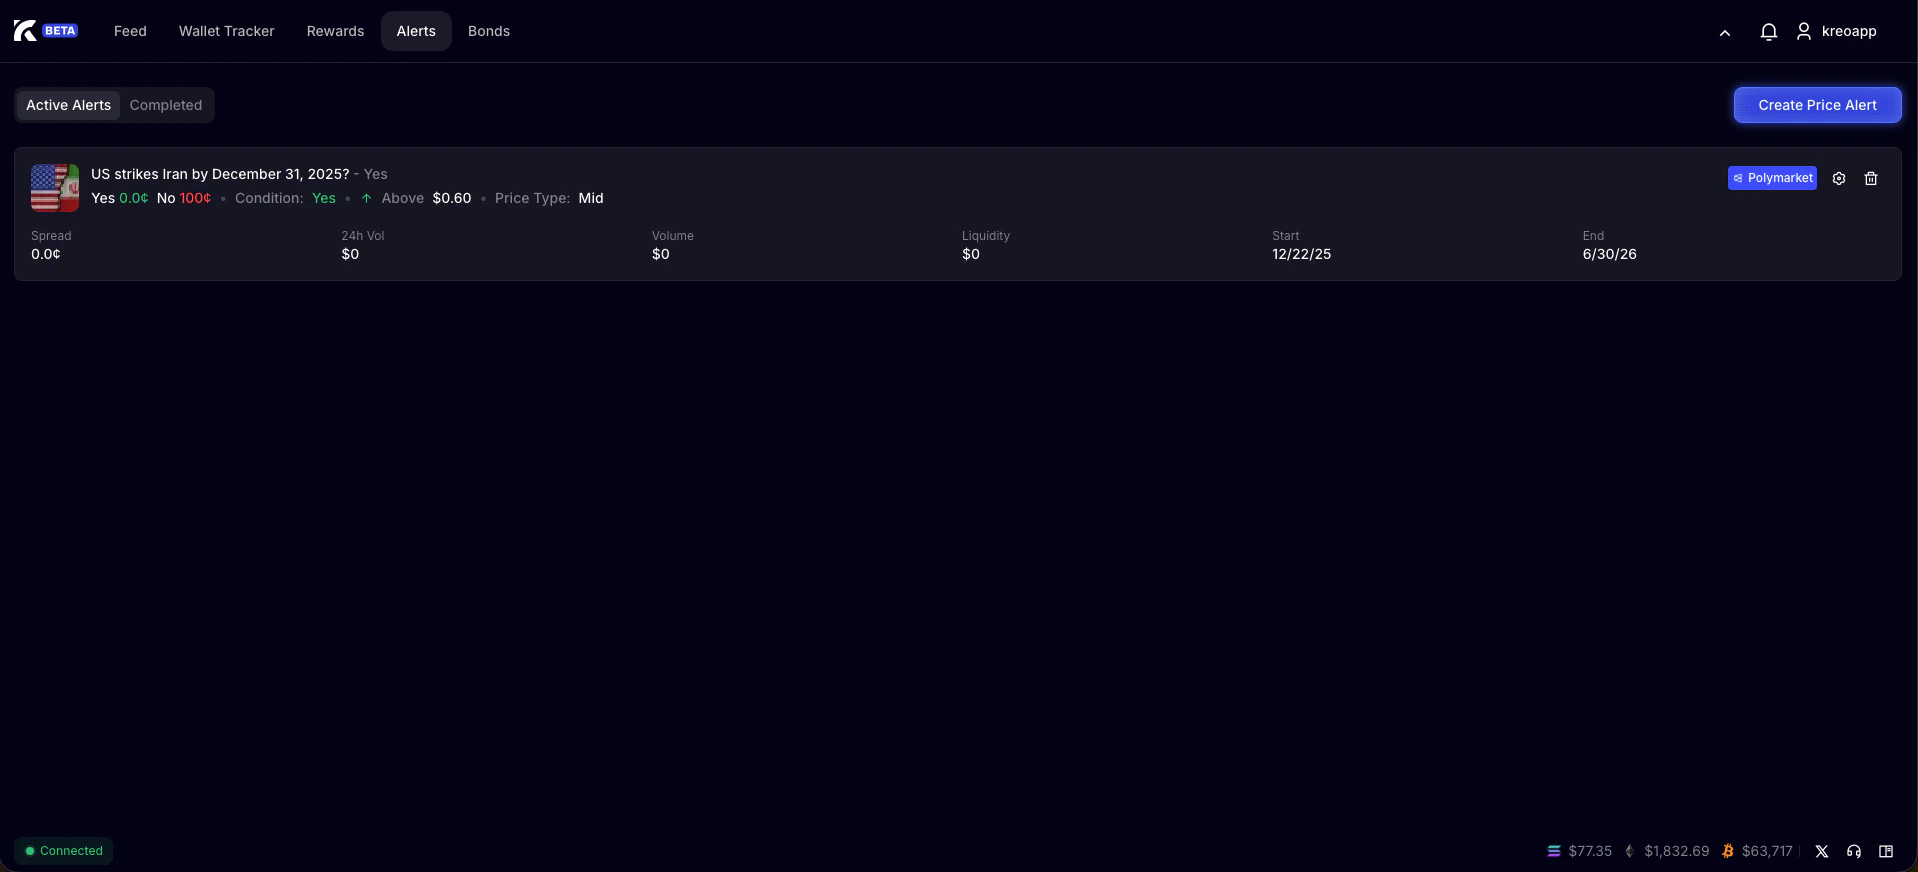Click the Create Price Alert button
Viewport: 1918px width, 872px height.
(1817, 105)
